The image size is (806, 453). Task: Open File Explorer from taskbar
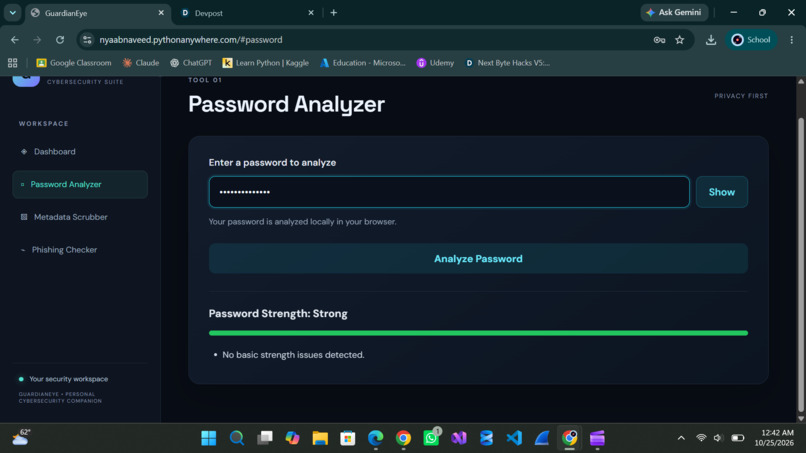pyautogui.click(x=320, y=438)
